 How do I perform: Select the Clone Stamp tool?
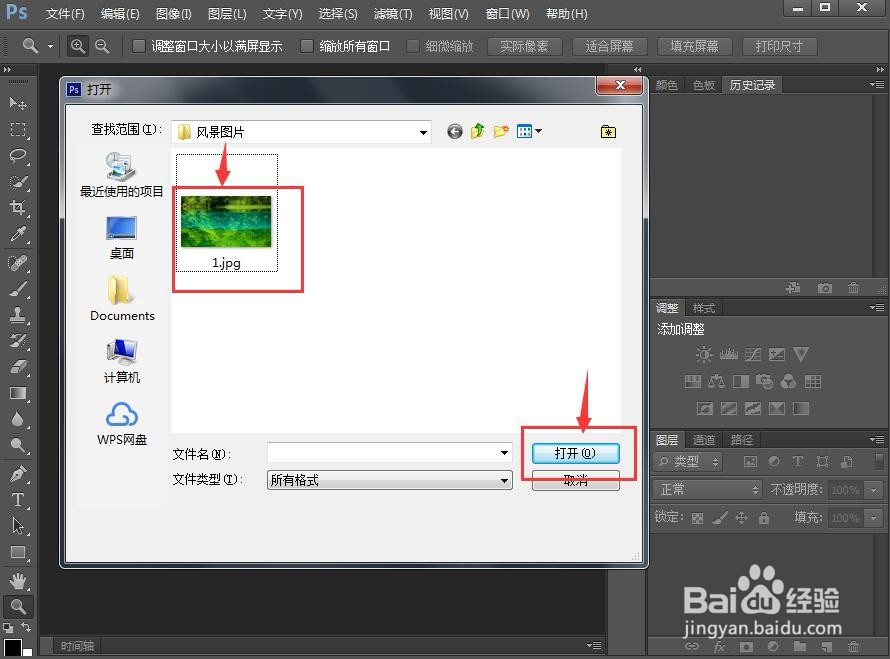(18, 315)
